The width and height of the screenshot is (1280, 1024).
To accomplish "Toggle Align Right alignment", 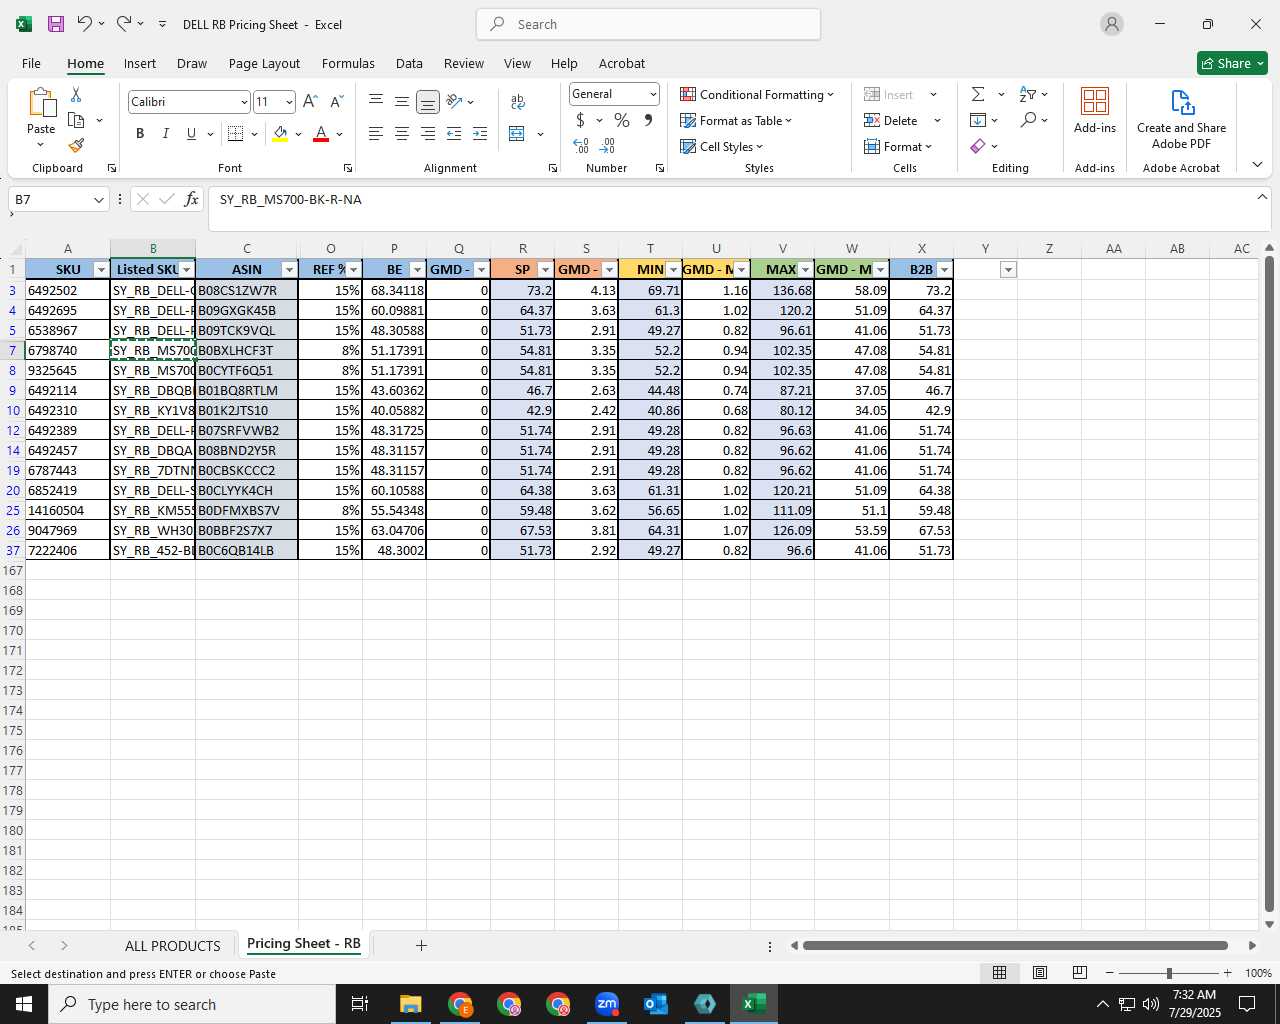I will coord(428,134).
